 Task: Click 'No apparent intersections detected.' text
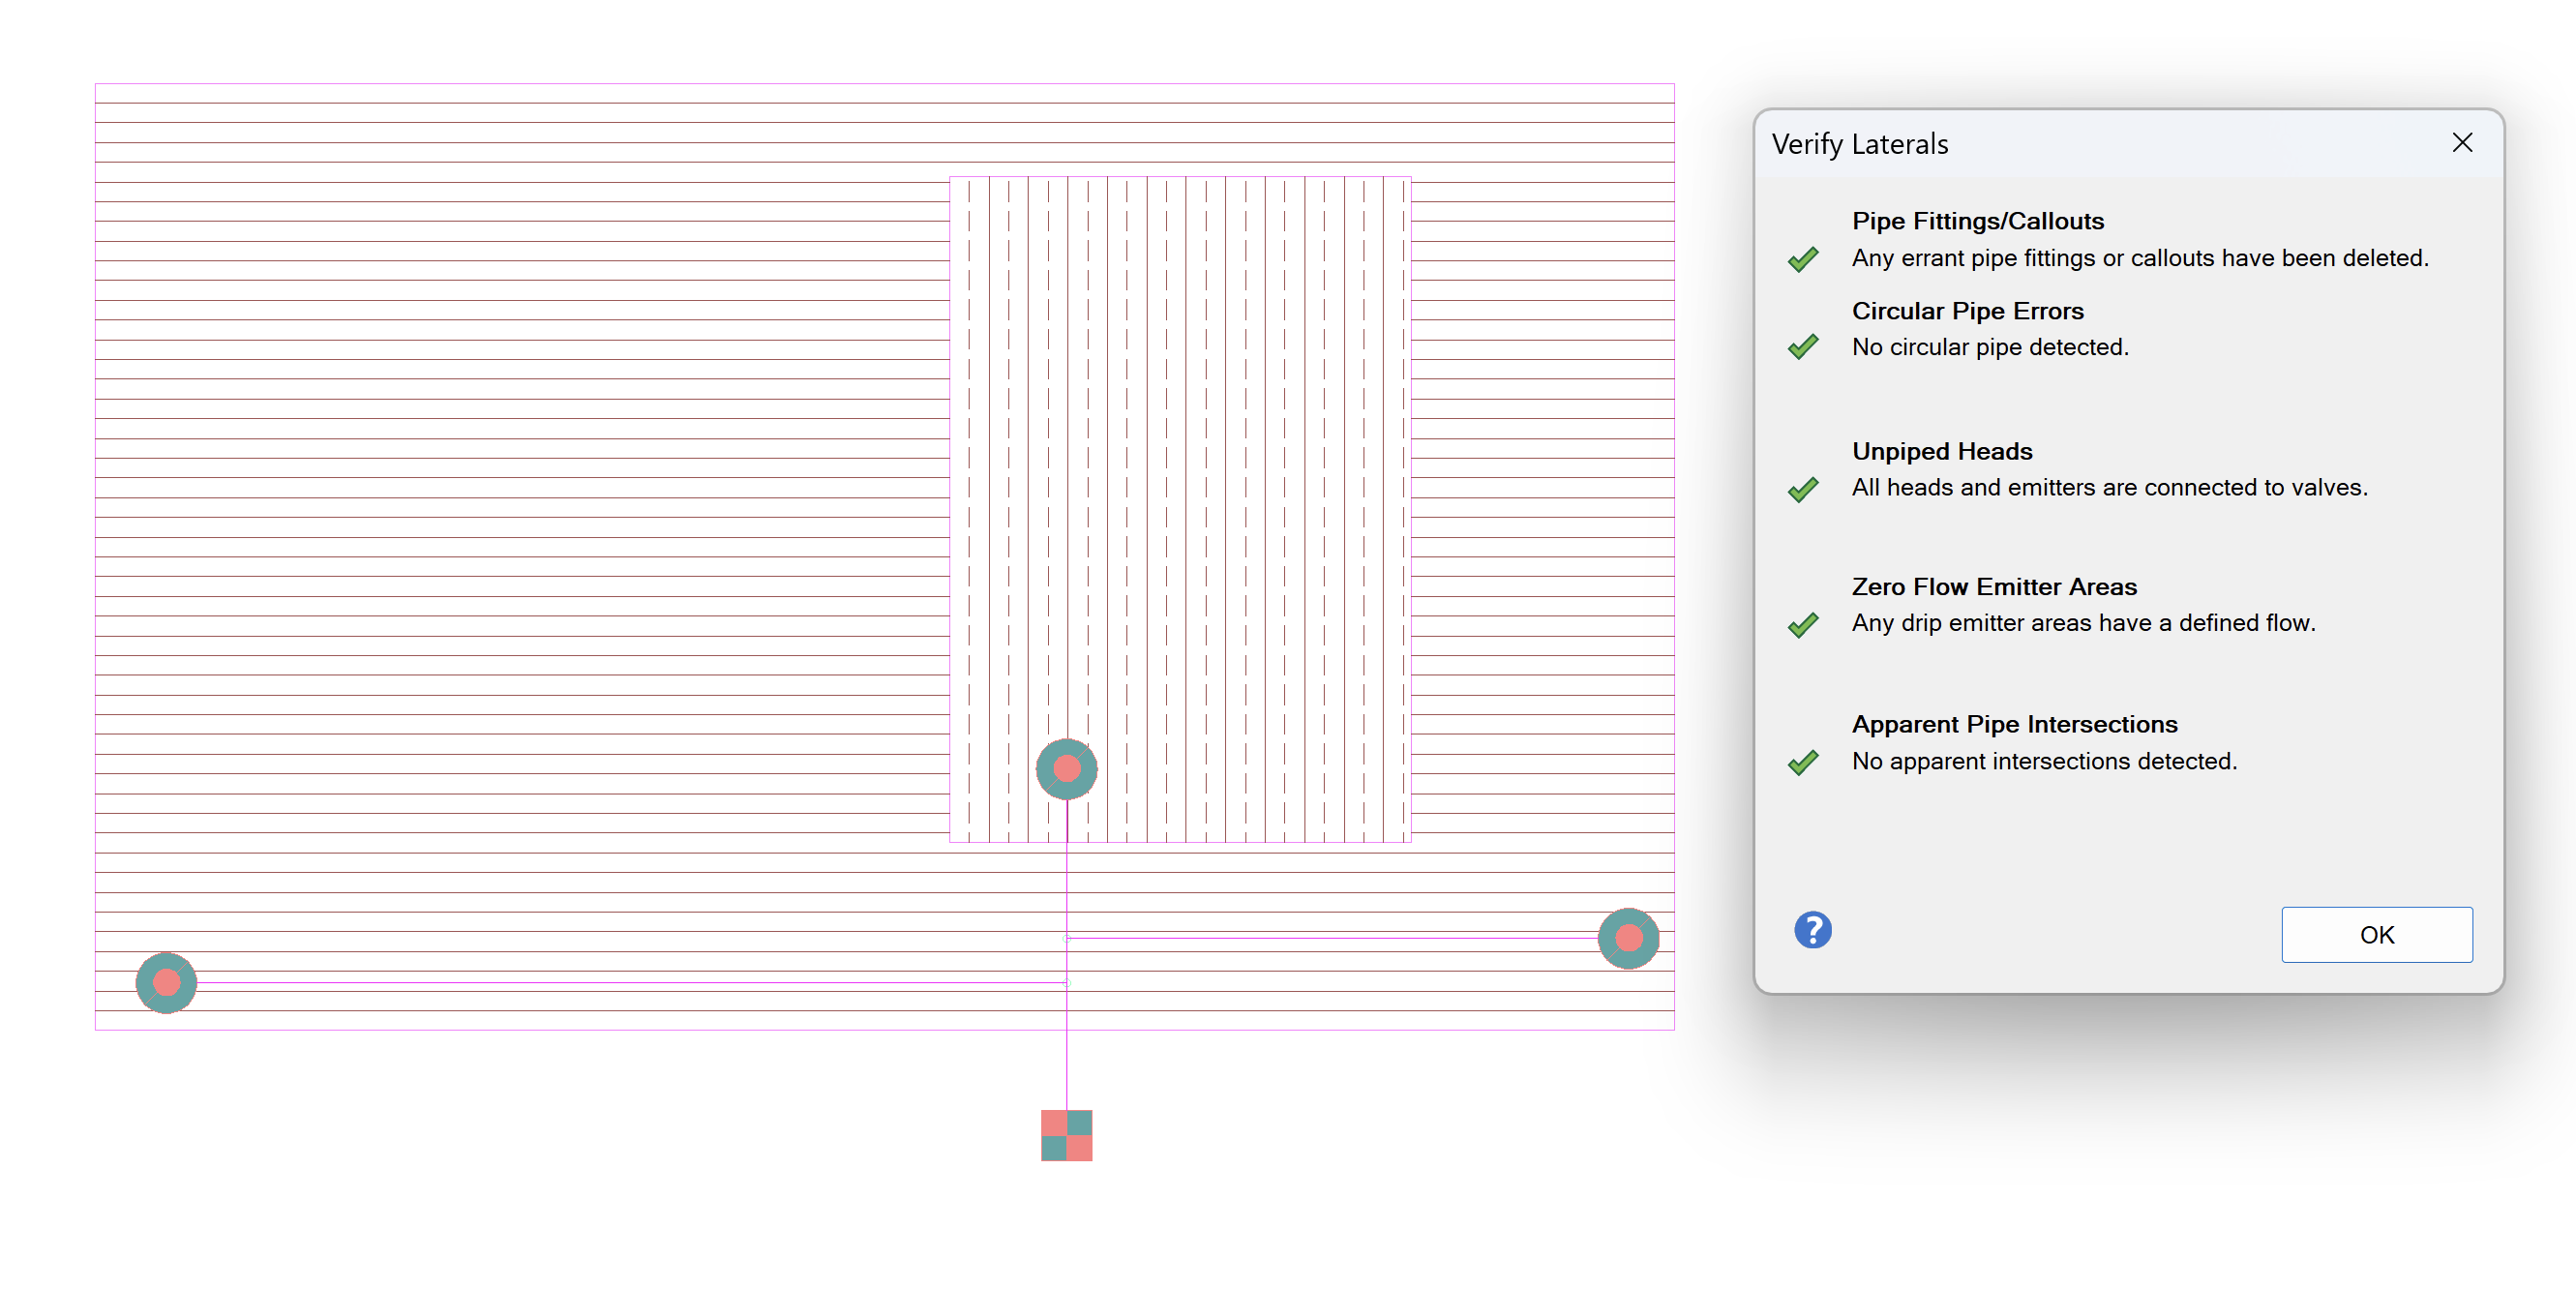[2044, 761]
